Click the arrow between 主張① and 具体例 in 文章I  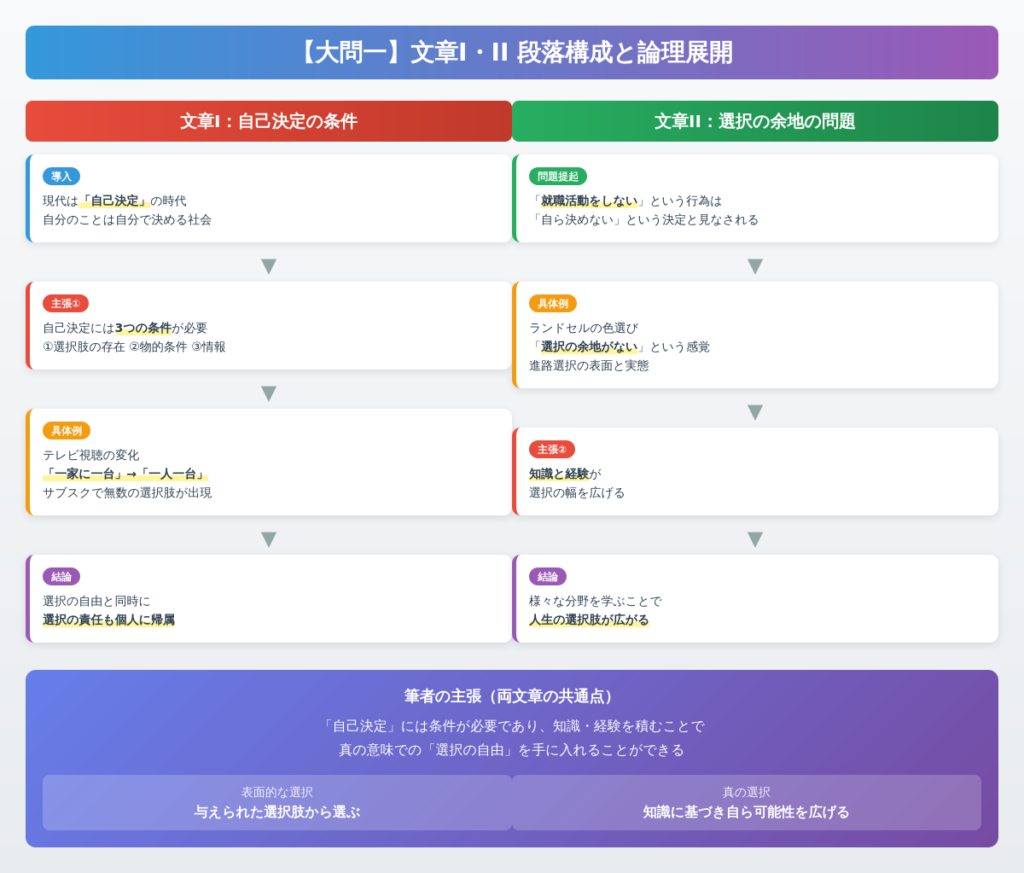[x=268, y=393]
